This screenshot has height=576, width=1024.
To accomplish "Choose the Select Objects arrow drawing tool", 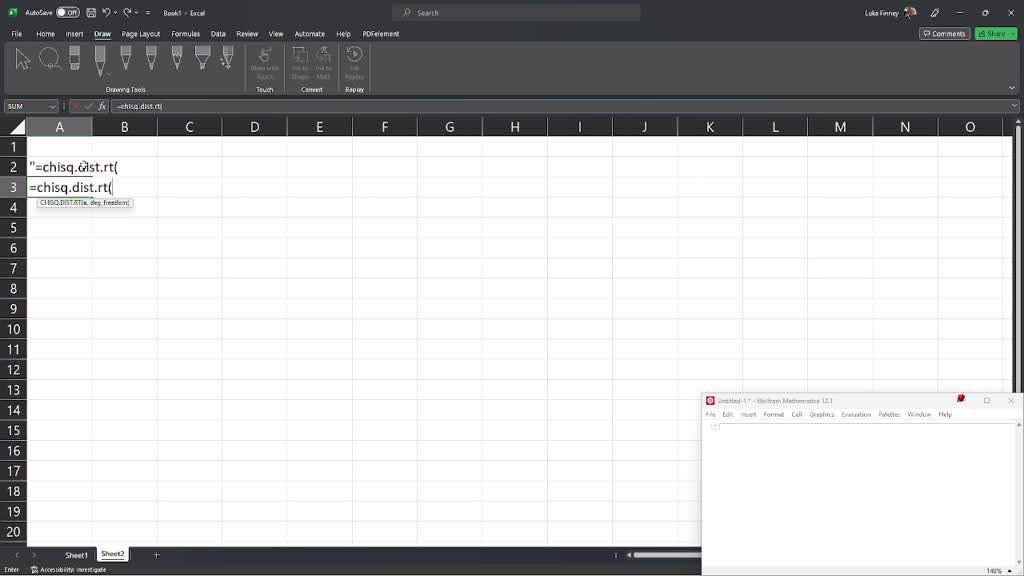I will pyautogui.click(x=22, y=59).
